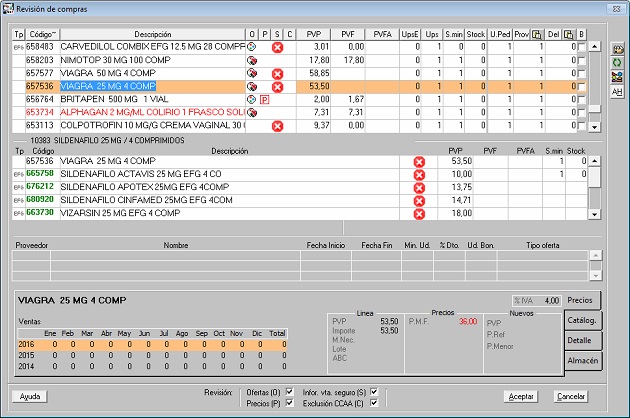630x418 pixels.
Task: Click the Aceptar button
Action: 521,396
